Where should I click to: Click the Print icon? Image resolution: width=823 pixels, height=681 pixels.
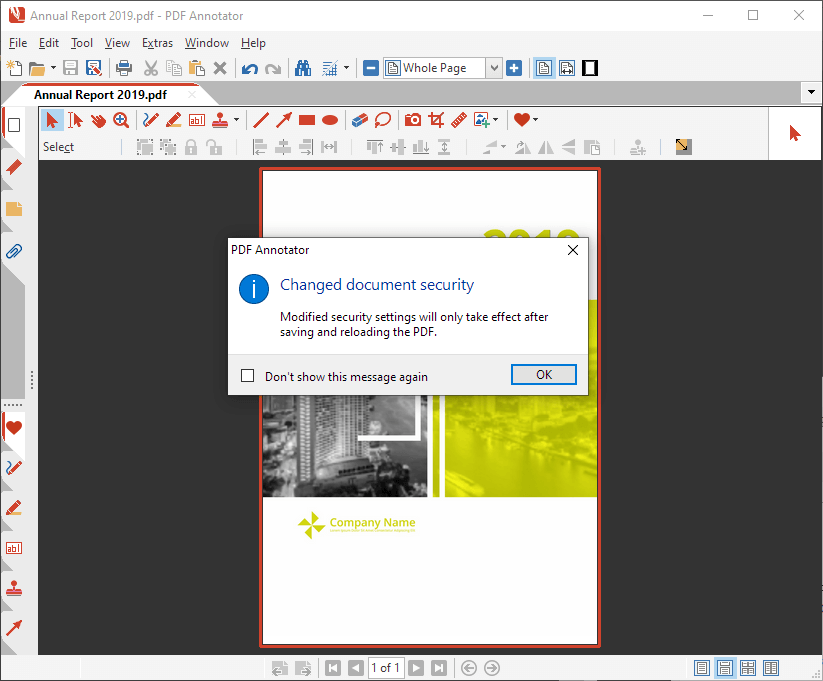coord(124,68)
